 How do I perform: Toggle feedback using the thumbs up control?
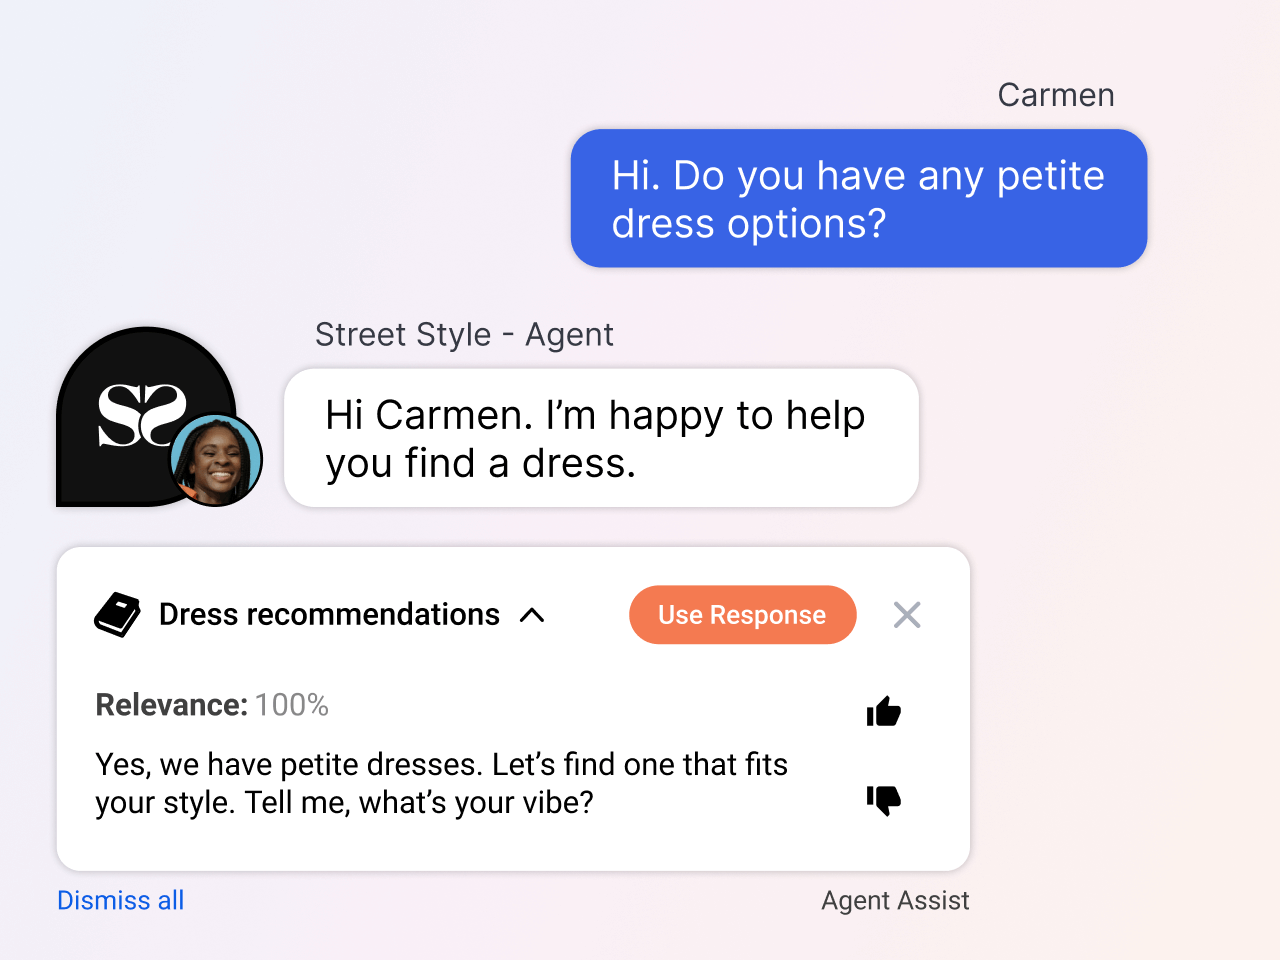coord(883,711)
